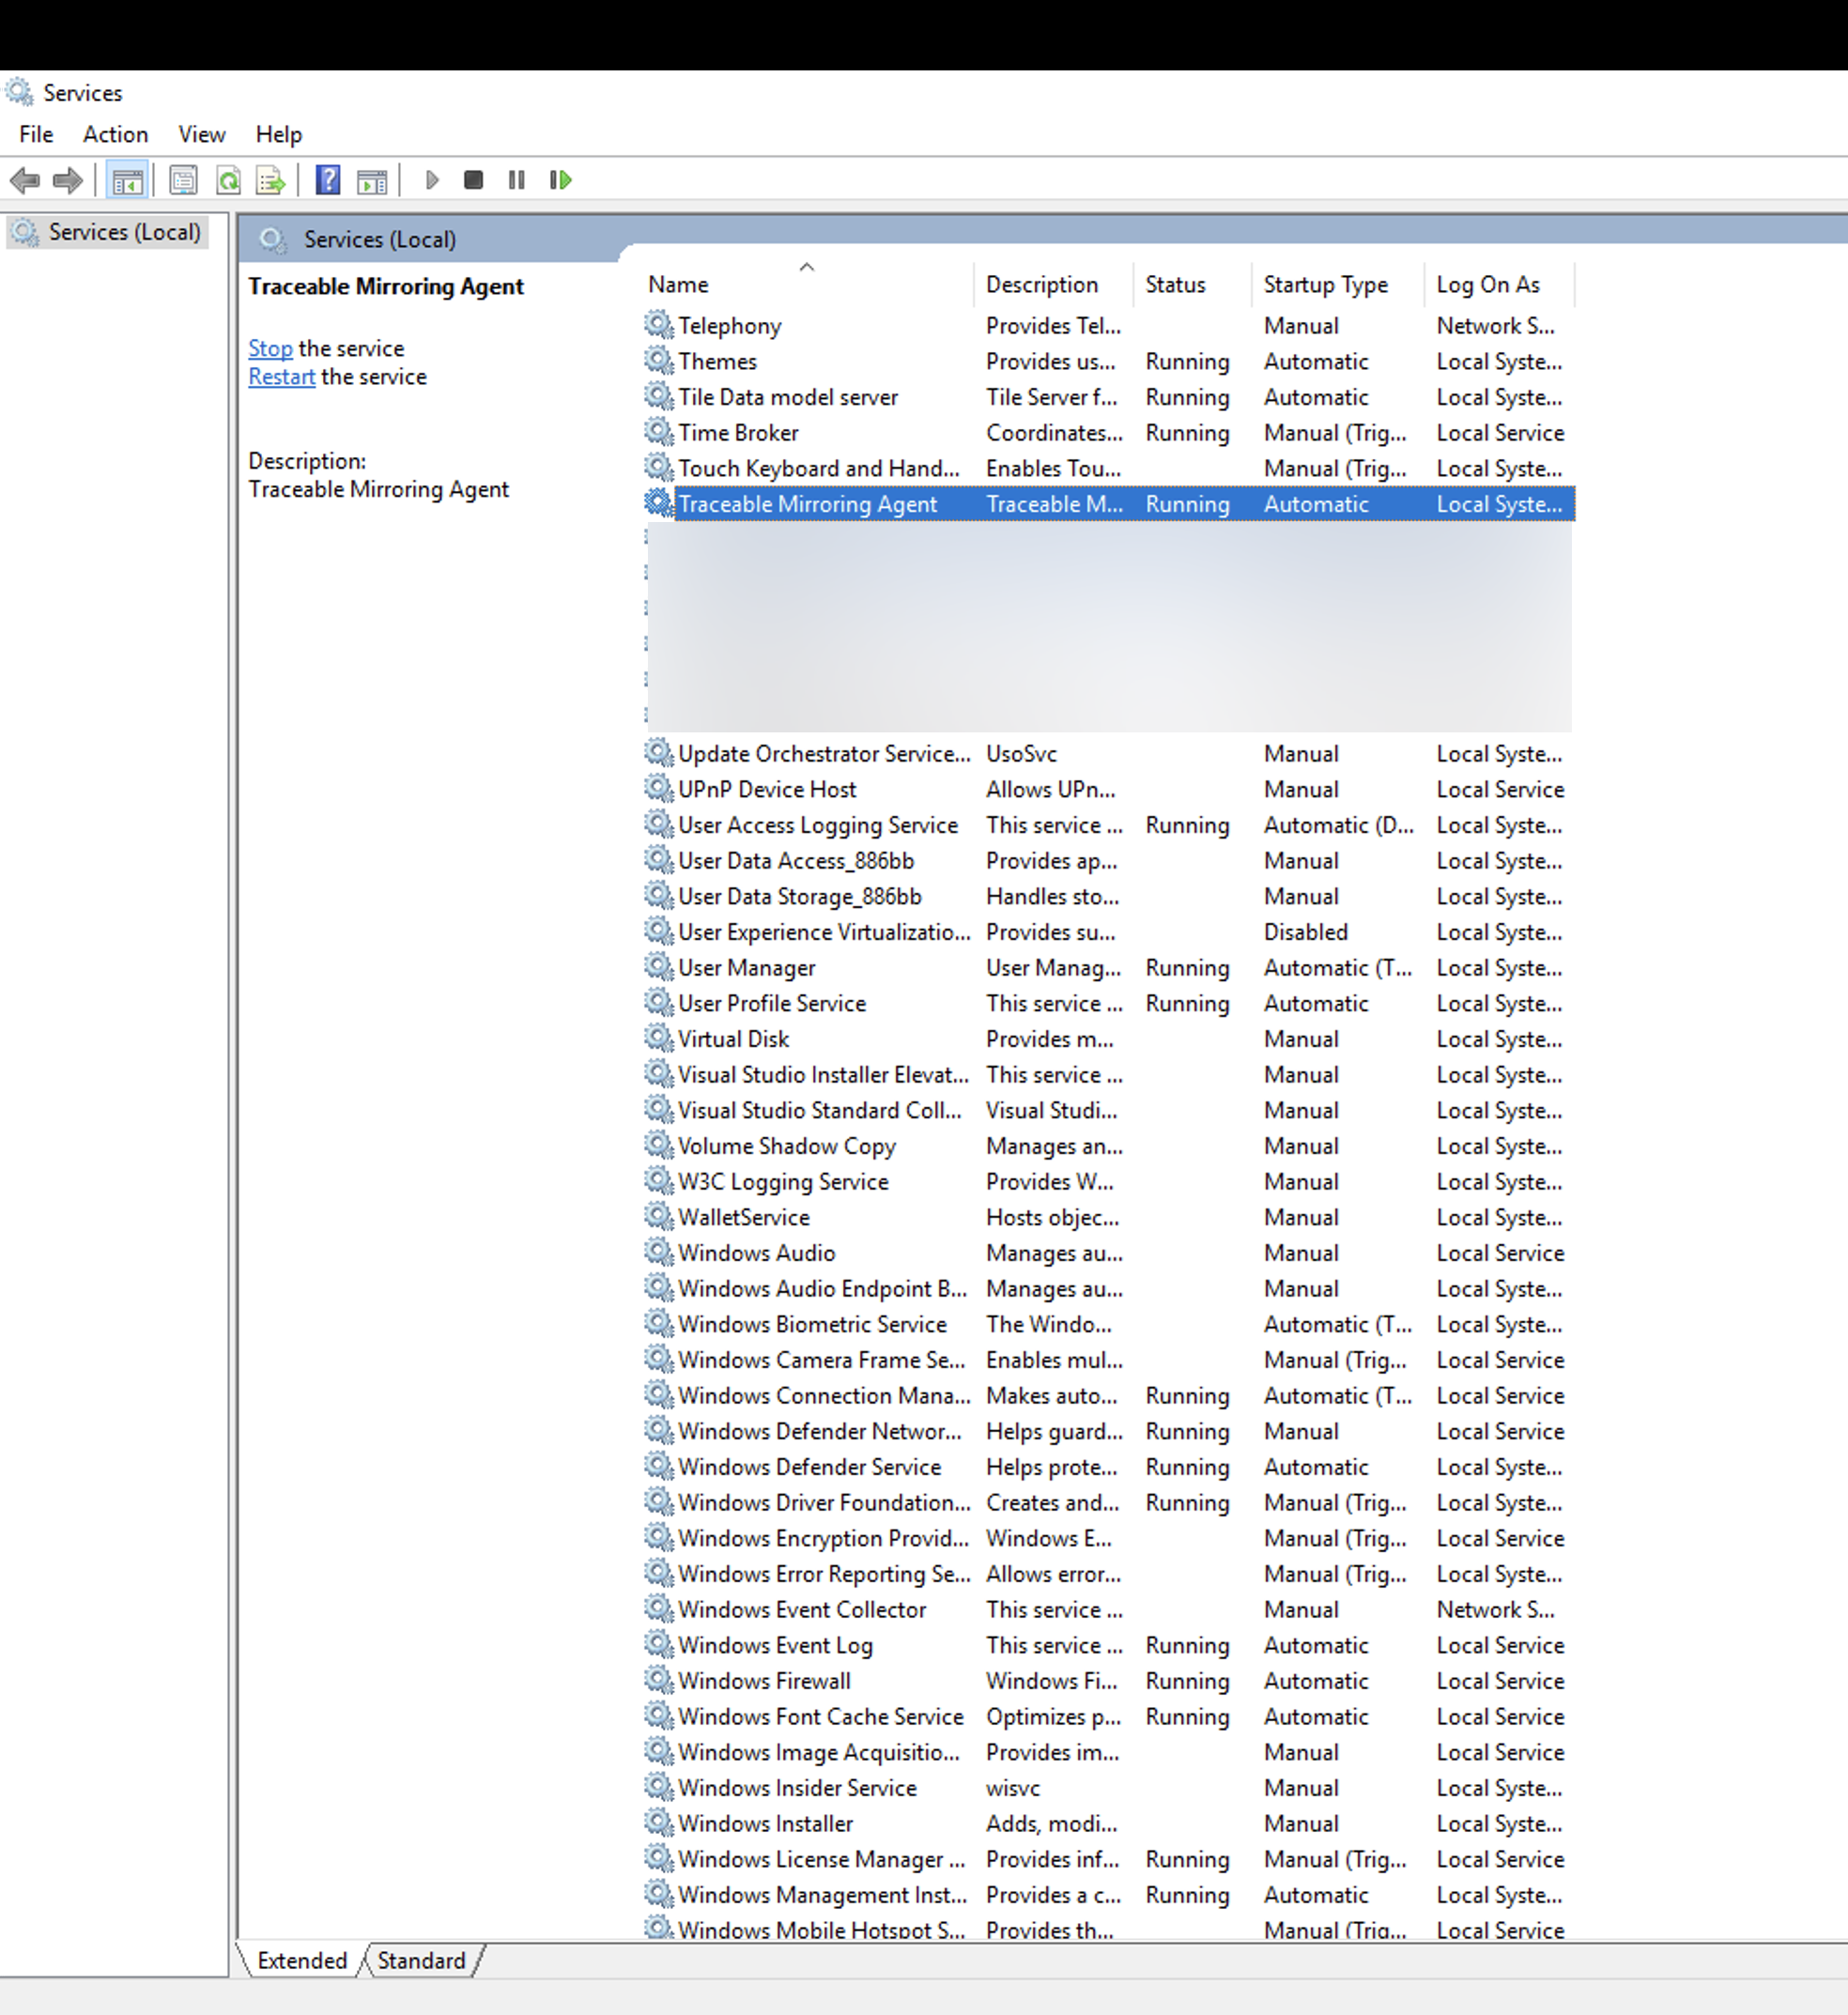Click the Pause Service toolbar icon
Image resolution: width=1848 pixels, height=2015 pixels.
pos(516,180)
